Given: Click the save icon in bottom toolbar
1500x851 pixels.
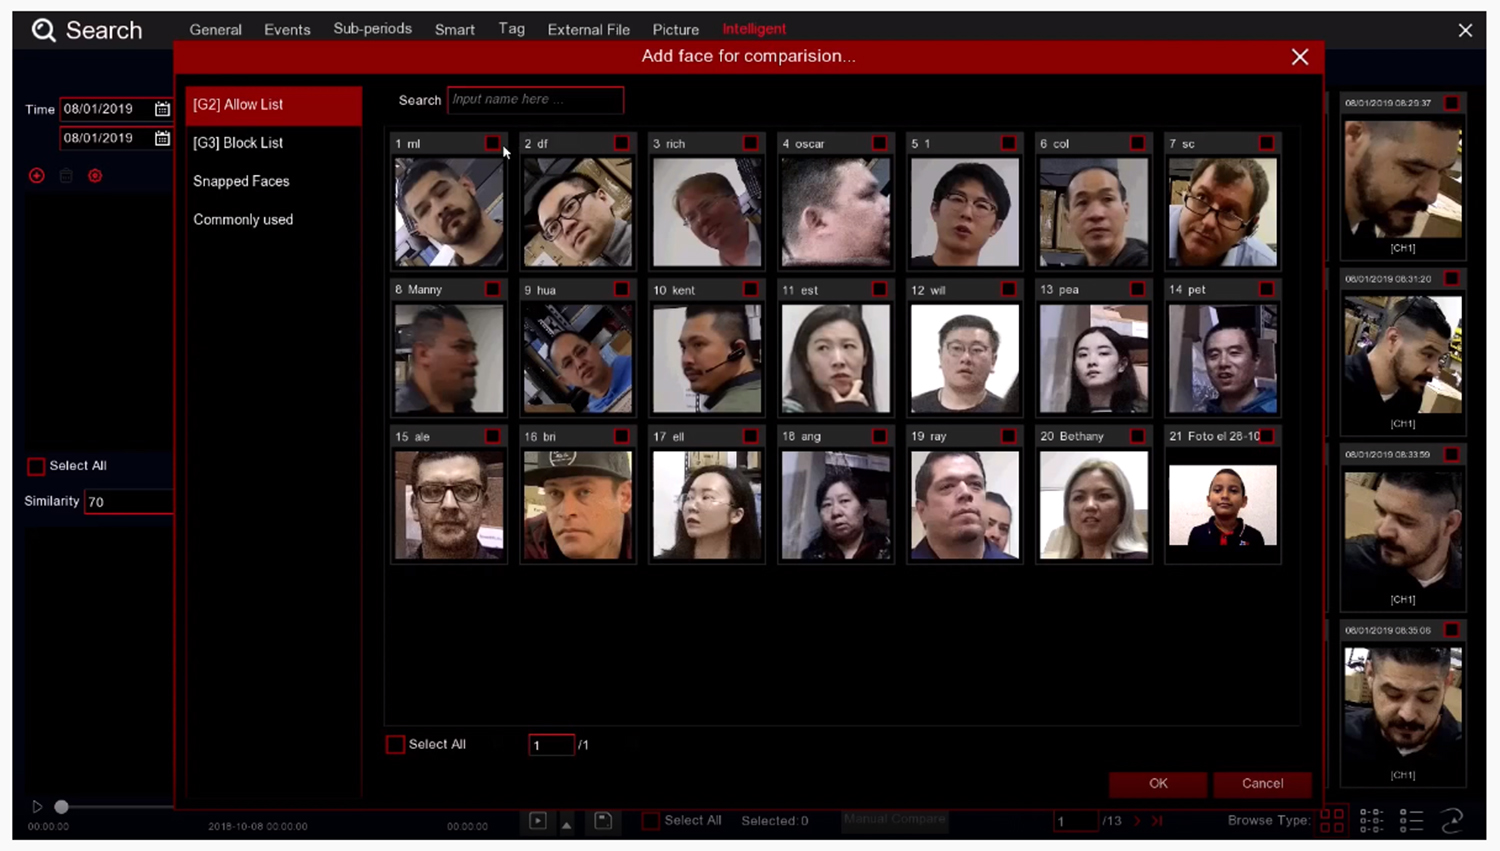Looking at the screenshot, I should (x=603, y=821).
